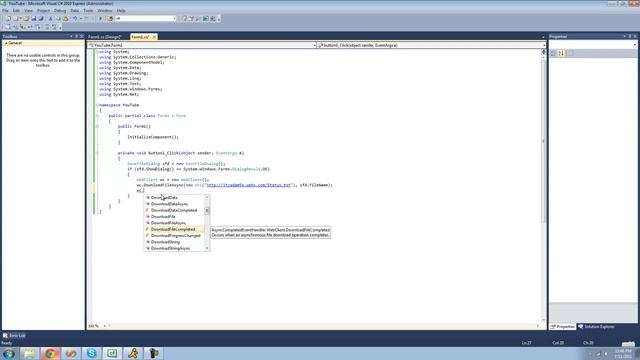Switch to the Solution Explorer tab
The width and height of the screenshot is (640, 360).
(x=596, y=327)
